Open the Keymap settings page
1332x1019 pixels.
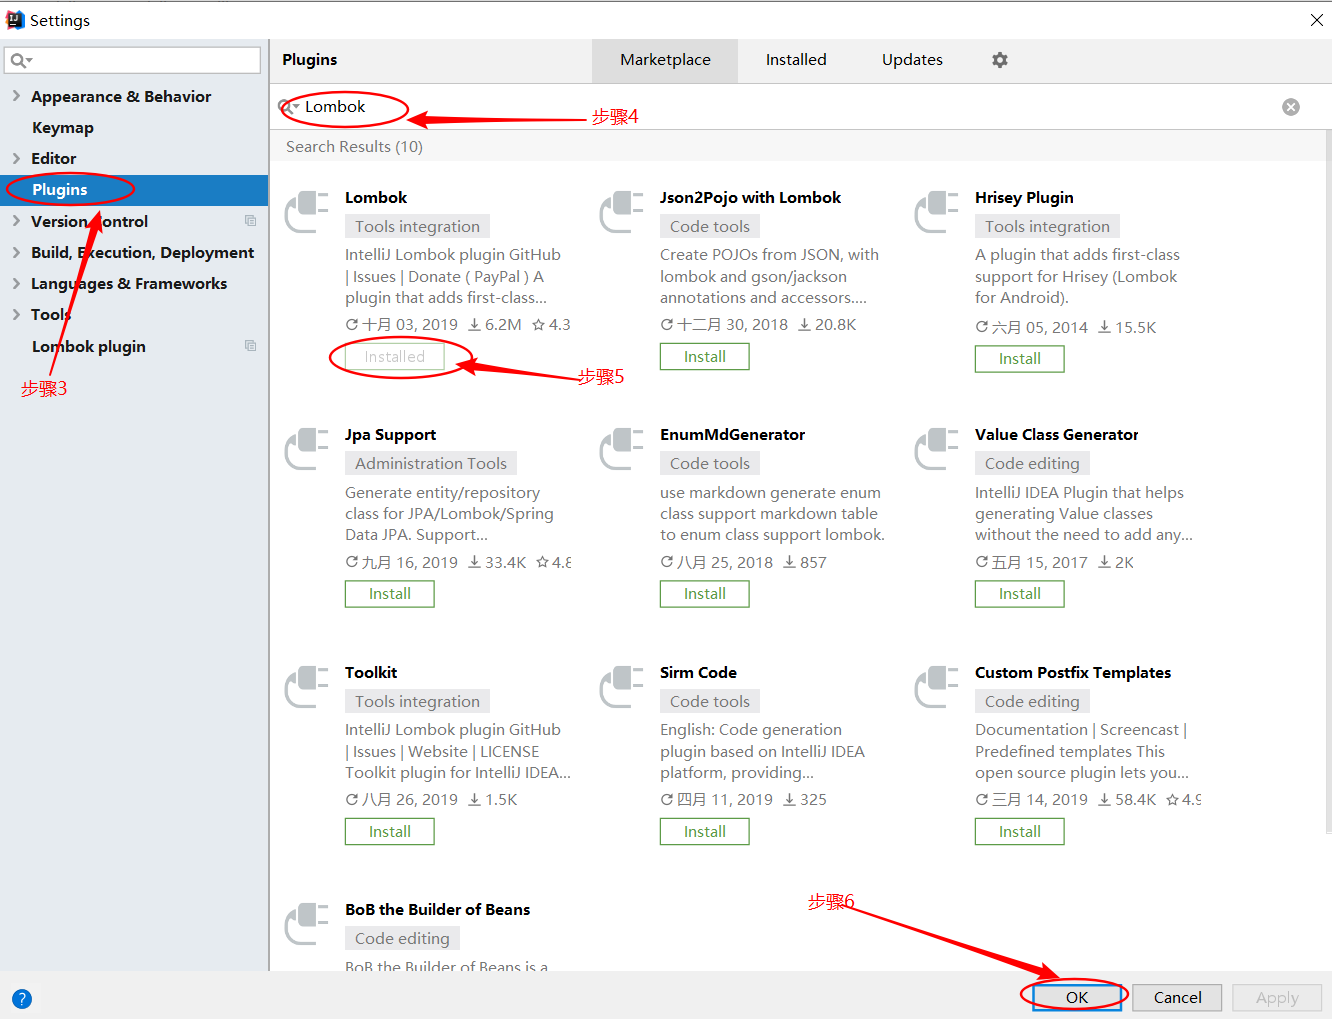pyautogui.click(x=63, y=127)
